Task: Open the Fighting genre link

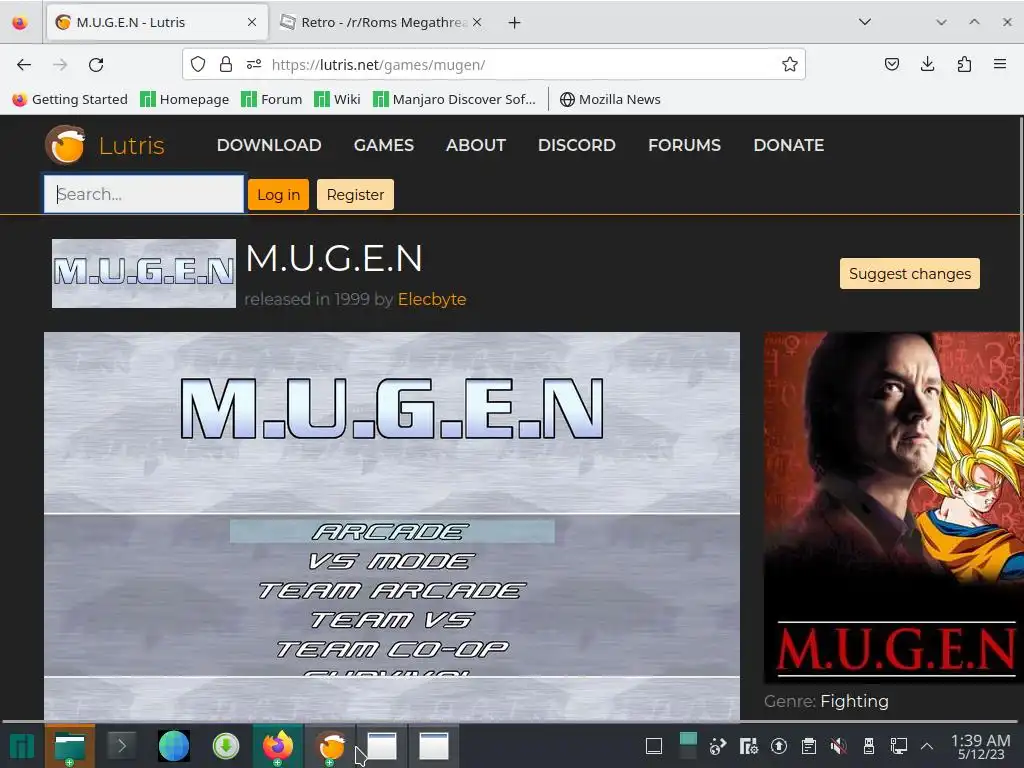Action: click(854, 701)
